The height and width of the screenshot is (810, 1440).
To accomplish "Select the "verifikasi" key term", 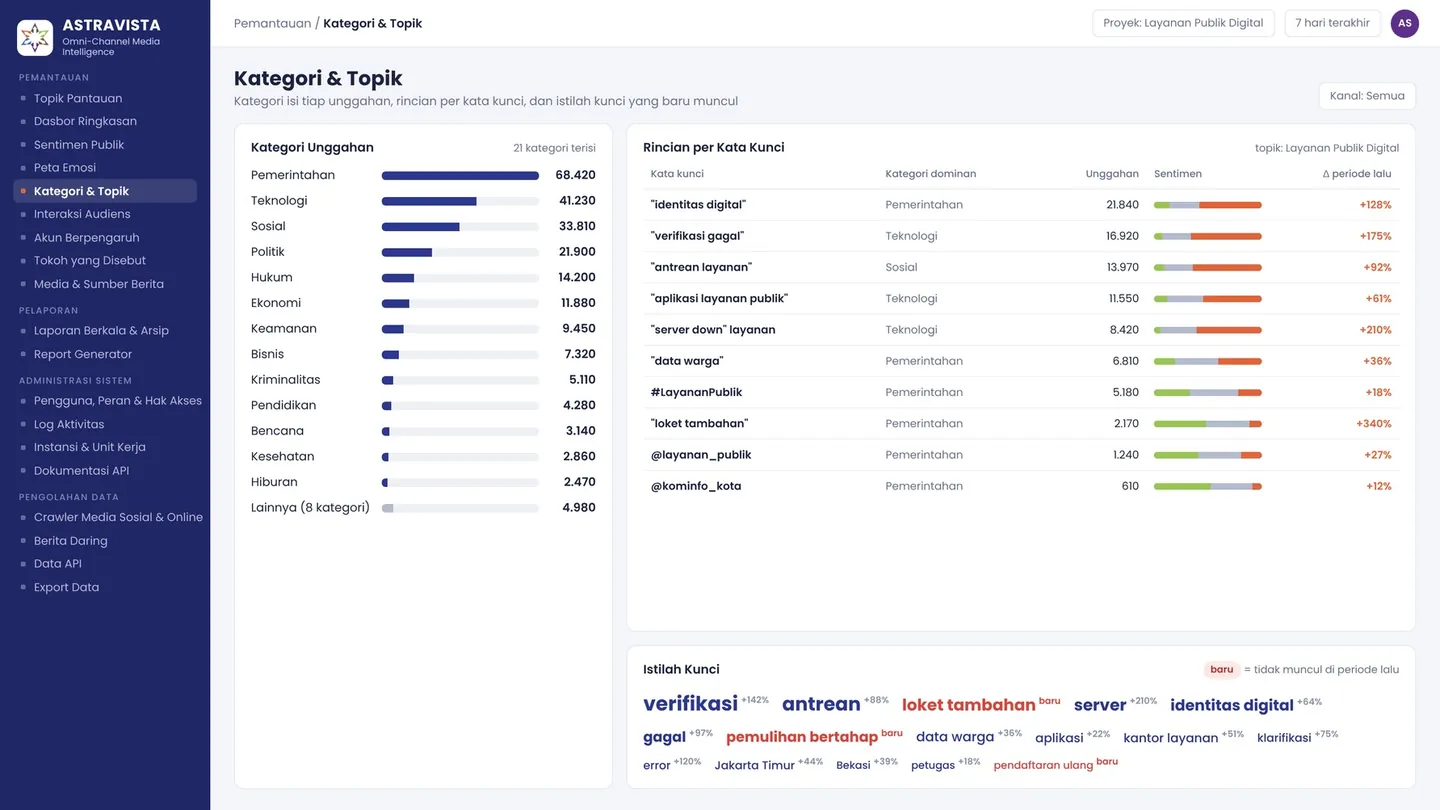I will (690, 704).
